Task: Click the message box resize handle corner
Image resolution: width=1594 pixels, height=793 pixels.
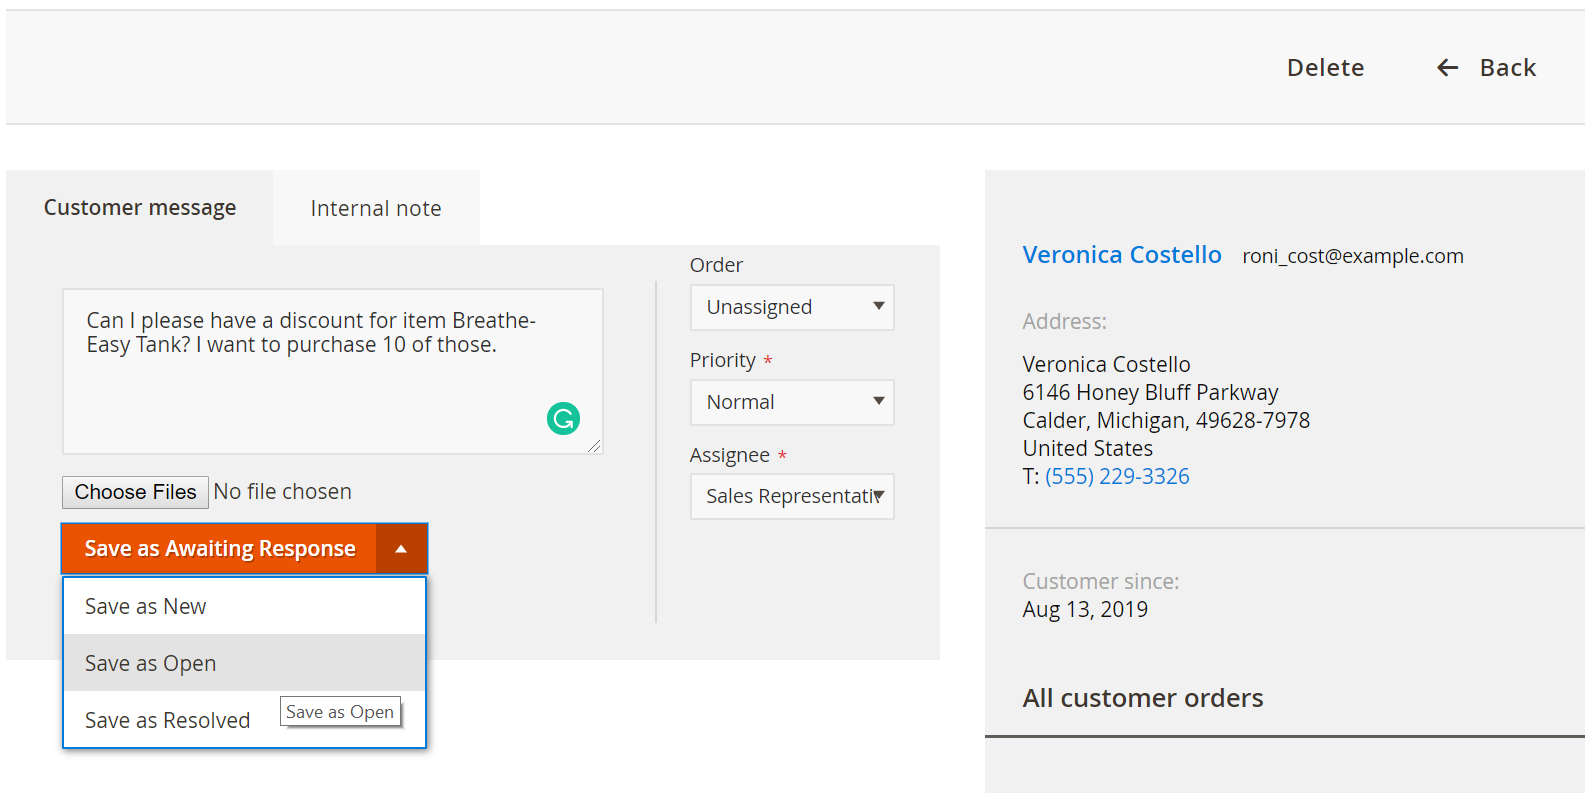Action: (594, 446)
